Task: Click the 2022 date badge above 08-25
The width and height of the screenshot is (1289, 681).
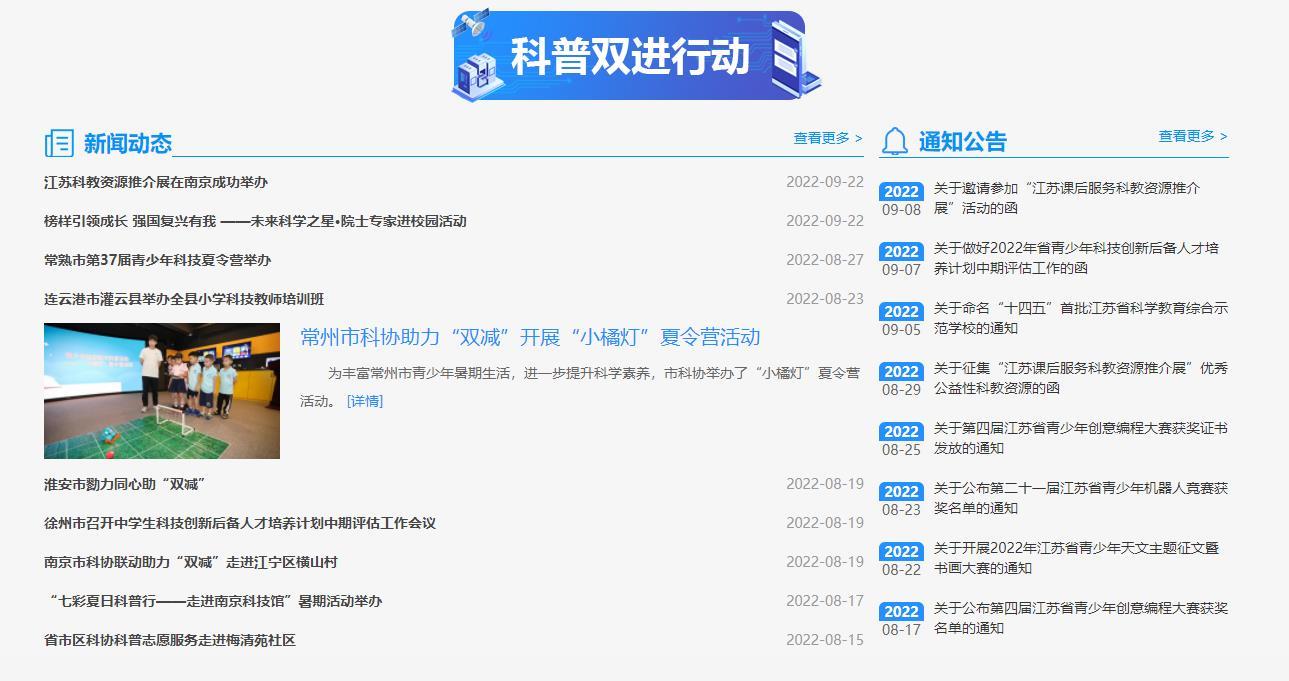Action: click(901, 431)
